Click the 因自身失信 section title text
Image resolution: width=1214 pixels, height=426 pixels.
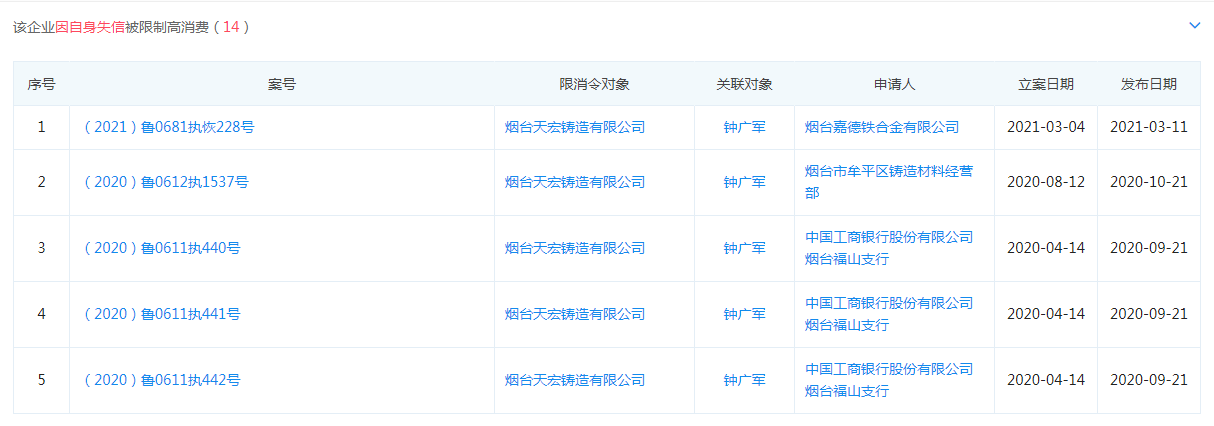[x=90, y=27]
